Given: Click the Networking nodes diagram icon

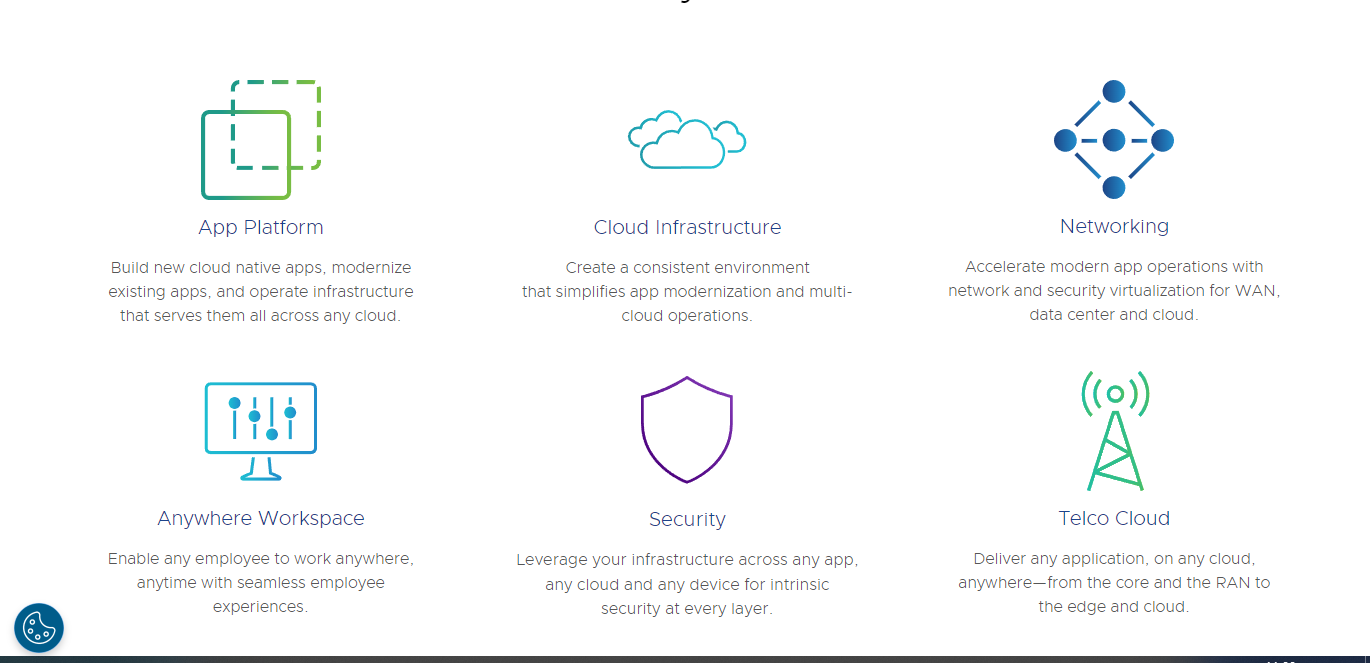Looking at the screenshot, I should point(1114,139).
